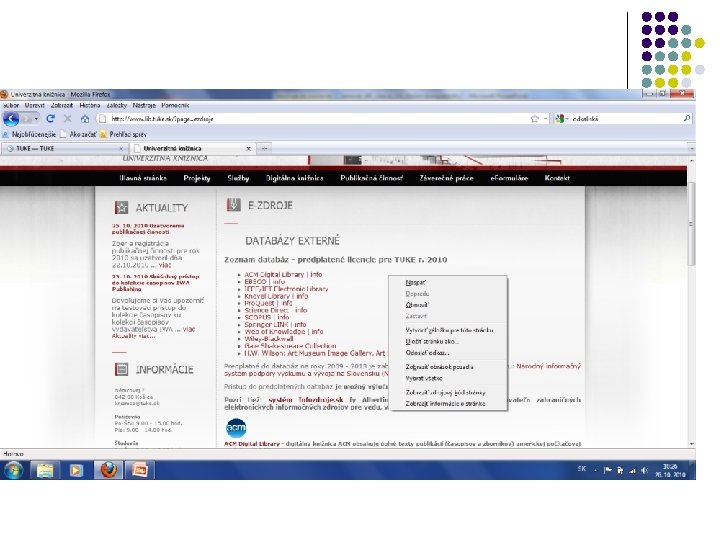This screenshot has width=720, height=540.
Task: Click the new tab button
Action: (x=264, y=149)
